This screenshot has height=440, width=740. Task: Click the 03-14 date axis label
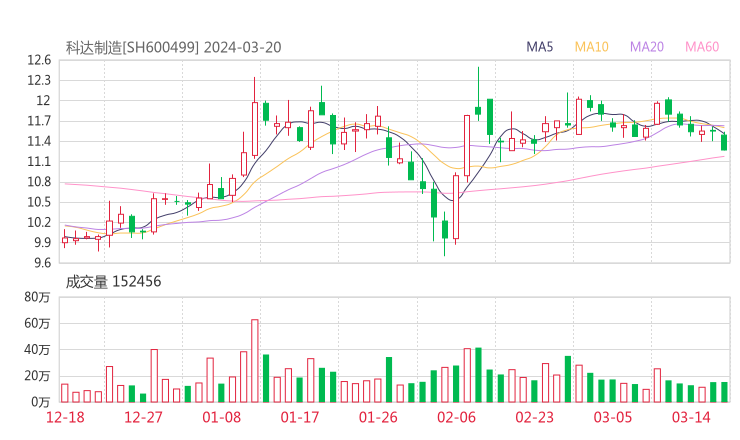click(x=691, y=417)
